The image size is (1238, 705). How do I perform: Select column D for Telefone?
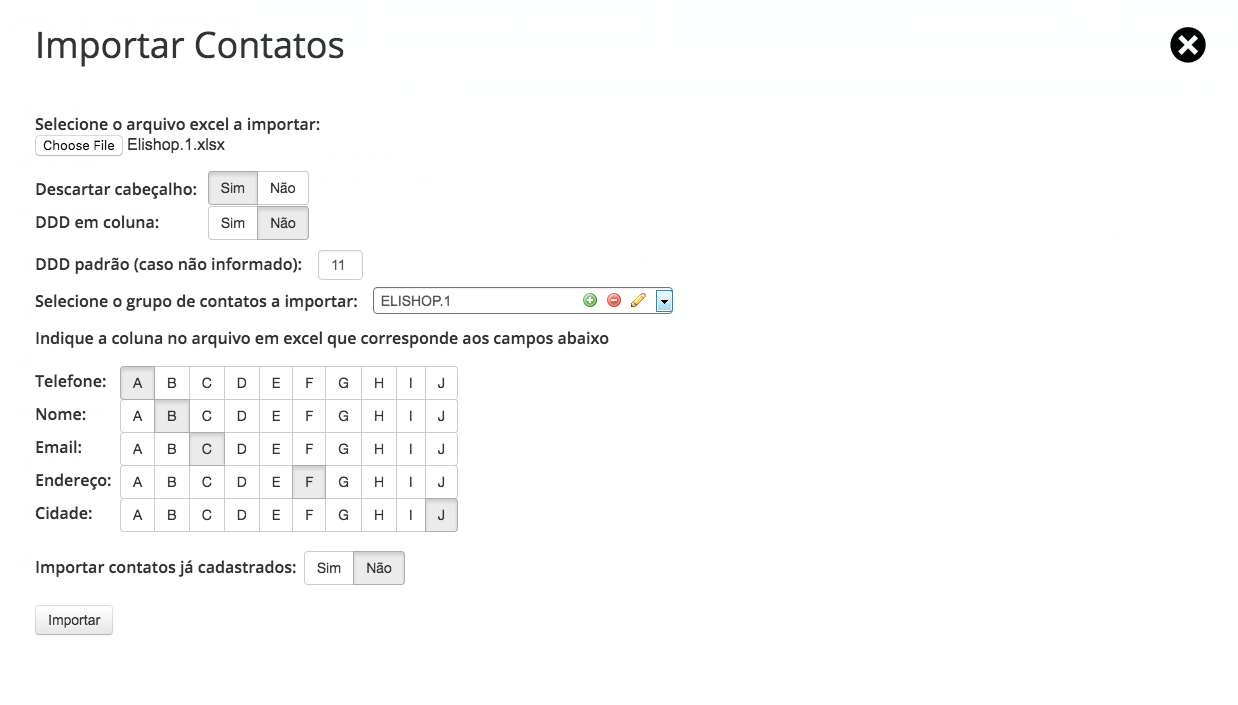[242, 383]
